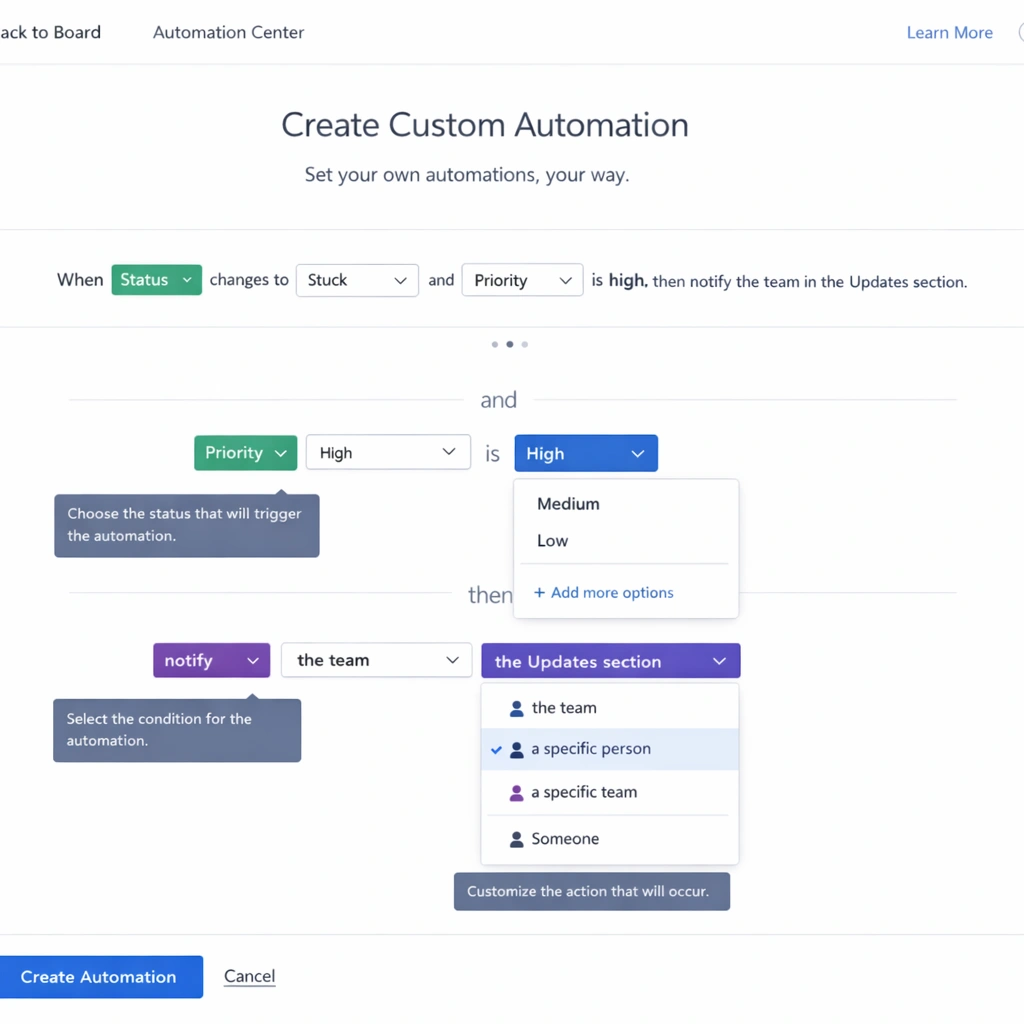
Task: Select Low in the priority options
Action: click(x=552, y=541)
